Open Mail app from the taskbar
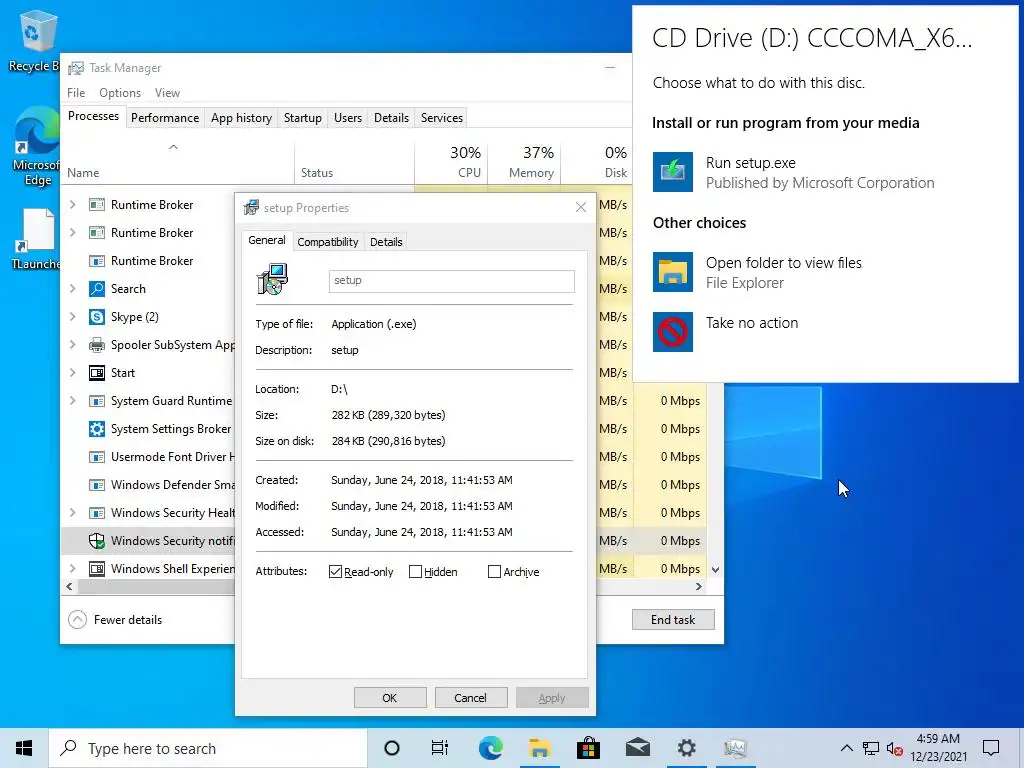Viewport: 1024px width, 768px height. pos(637,748)
